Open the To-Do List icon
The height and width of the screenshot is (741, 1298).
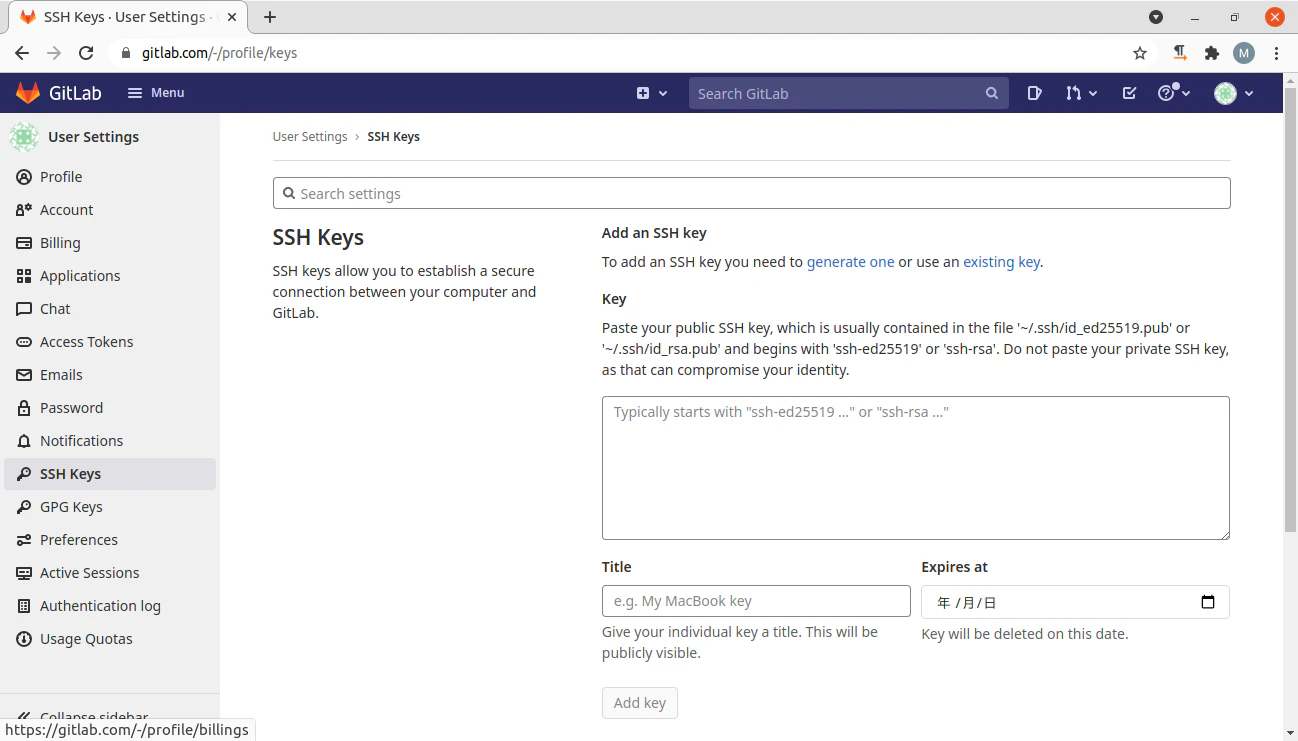(1129, 93)
